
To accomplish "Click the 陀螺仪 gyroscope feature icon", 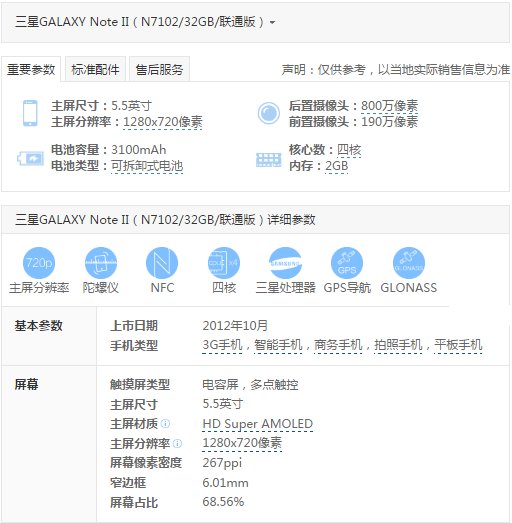I will click(x=101, y=263).
